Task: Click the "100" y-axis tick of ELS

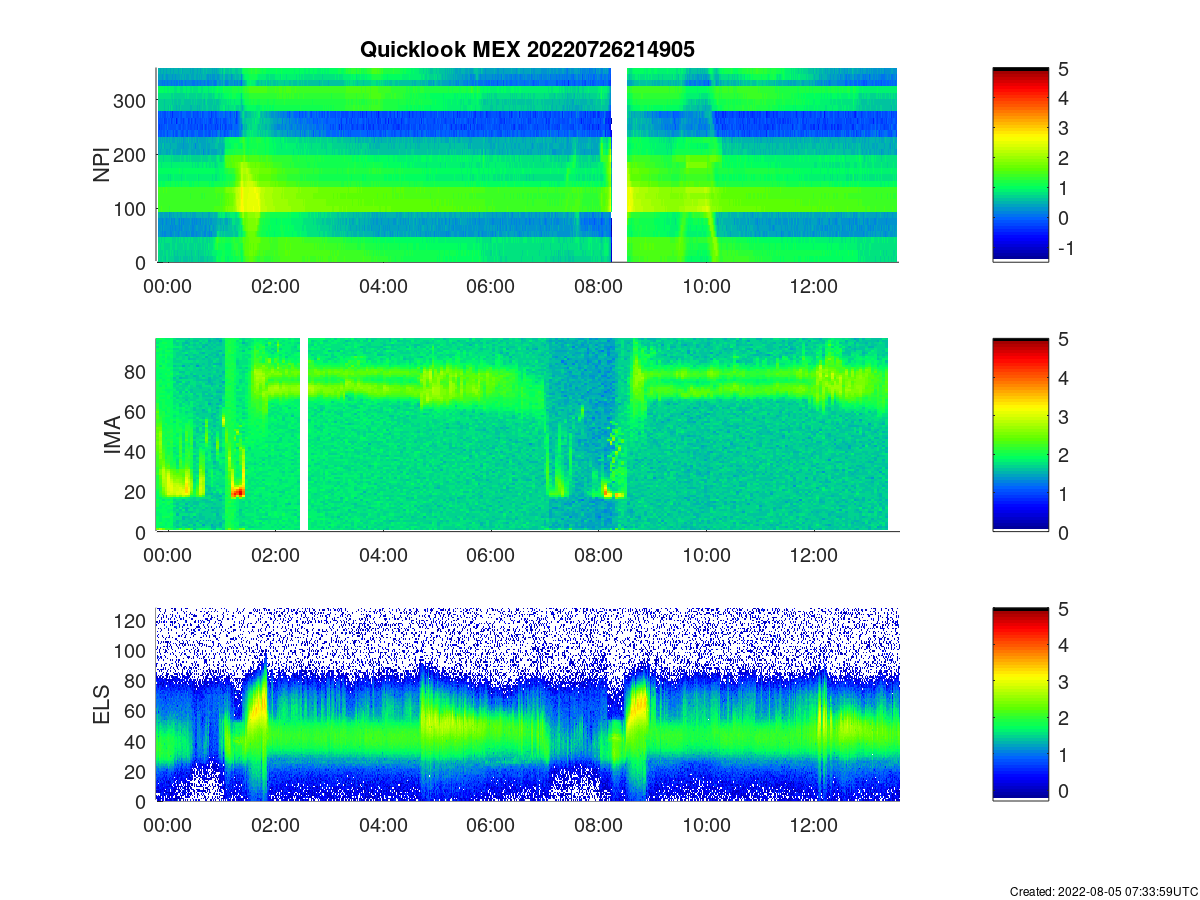Action: 132,651
